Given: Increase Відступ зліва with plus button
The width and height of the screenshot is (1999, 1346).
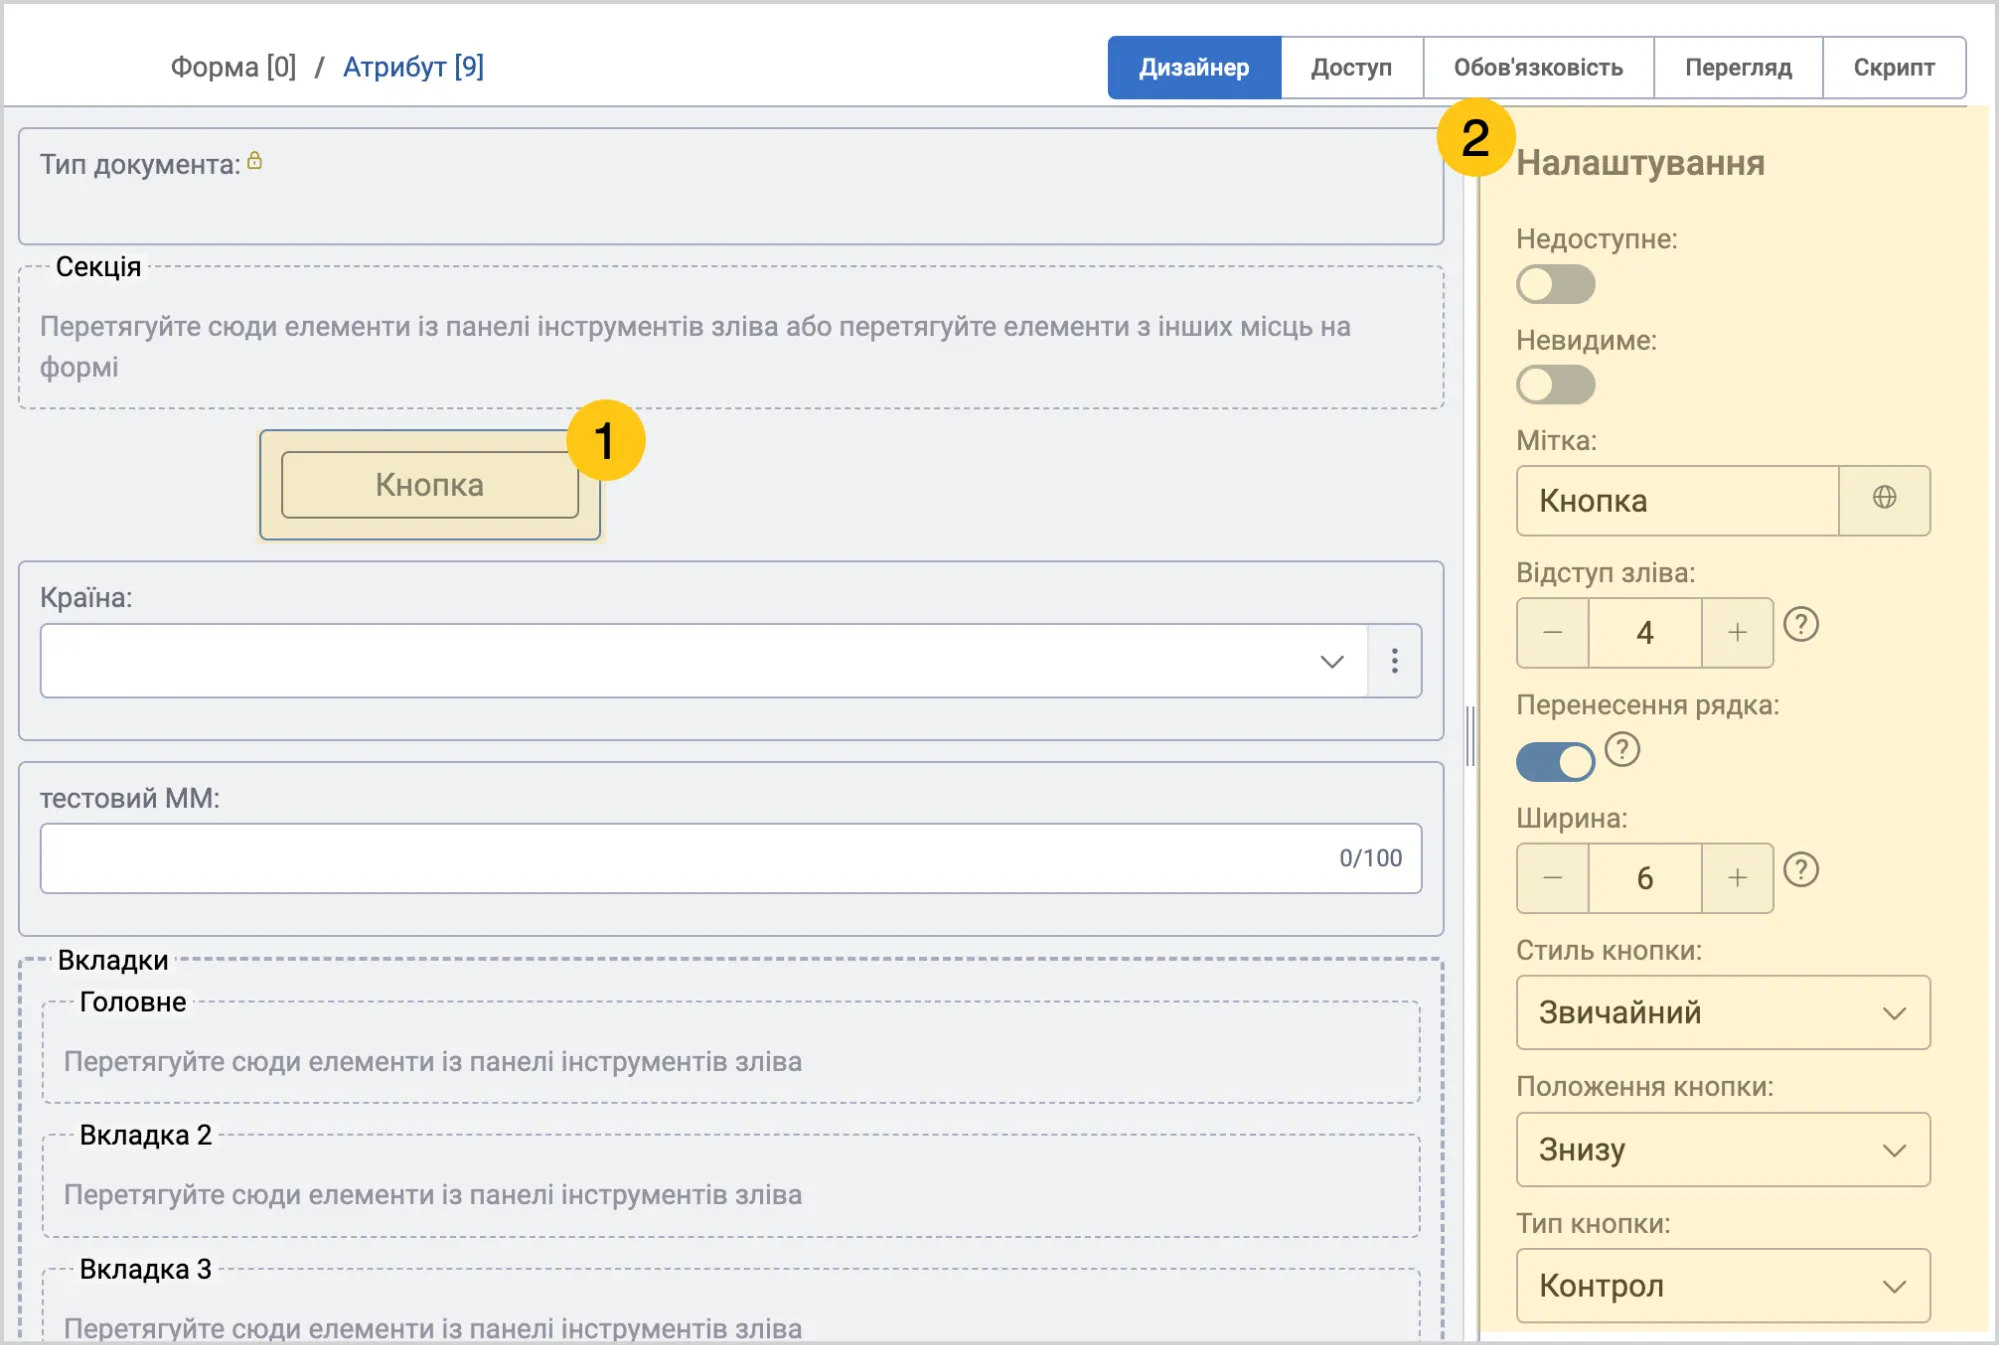Looking at the screenshot, I should pos(1737,632).
